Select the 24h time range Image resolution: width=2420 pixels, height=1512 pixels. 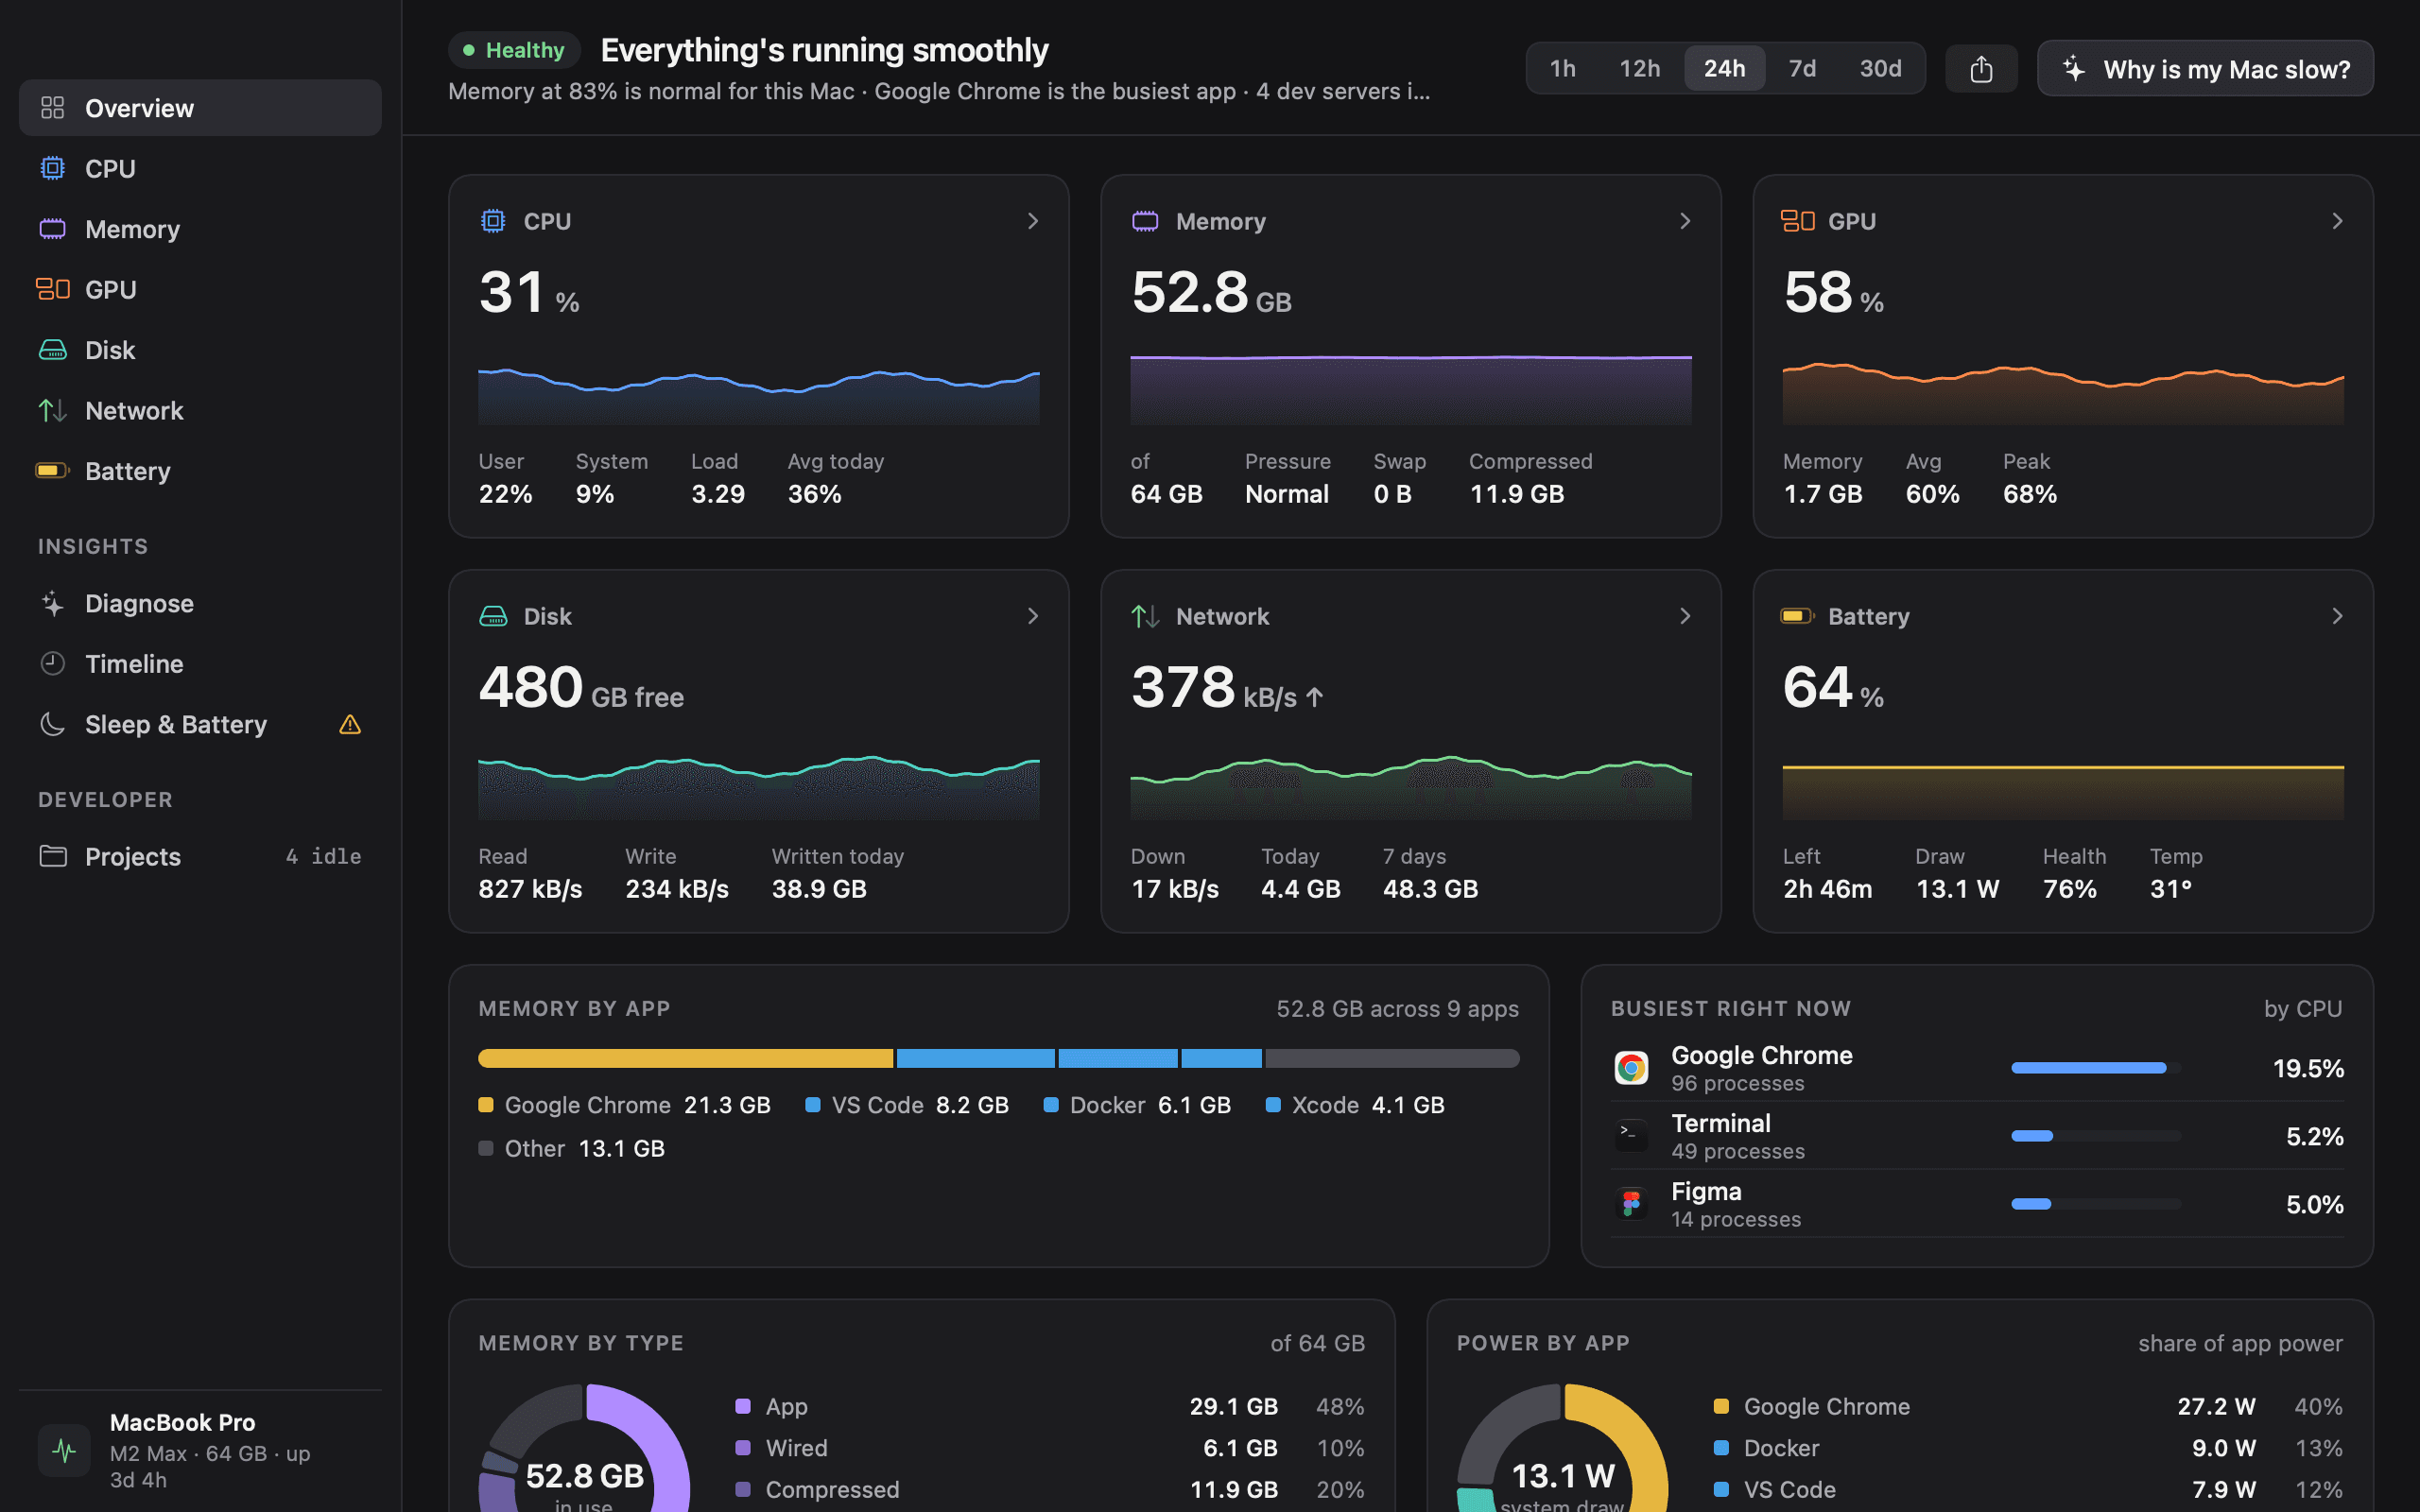click(1725, 68)
